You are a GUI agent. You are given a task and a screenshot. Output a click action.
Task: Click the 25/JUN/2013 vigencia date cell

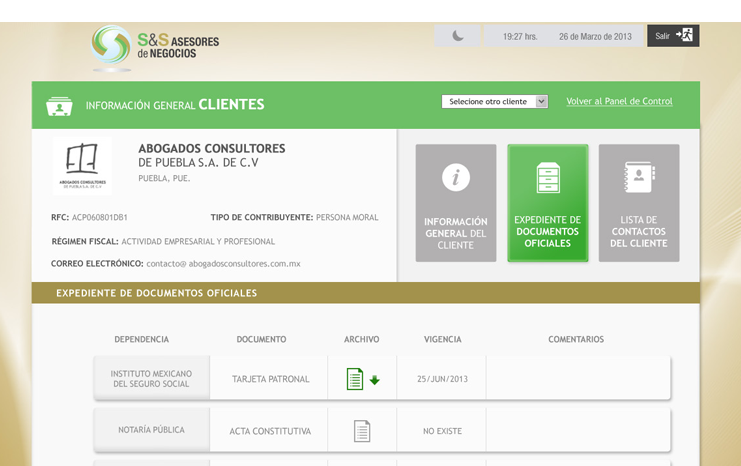pyautogui.click(x=442, y=379)
